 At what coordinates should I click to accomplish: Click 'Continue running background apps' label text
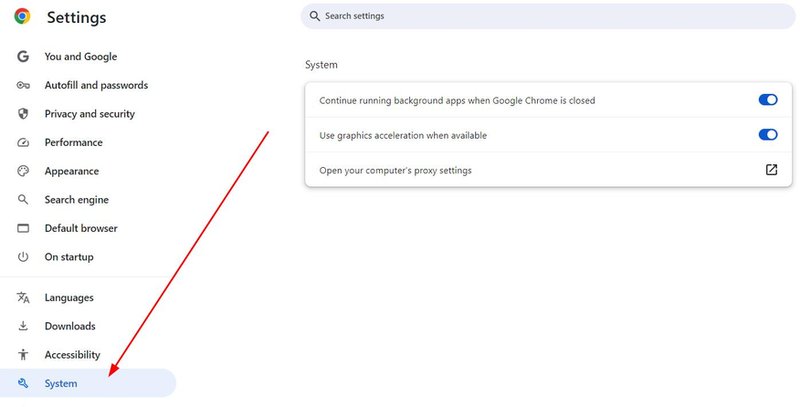[457, 100]
